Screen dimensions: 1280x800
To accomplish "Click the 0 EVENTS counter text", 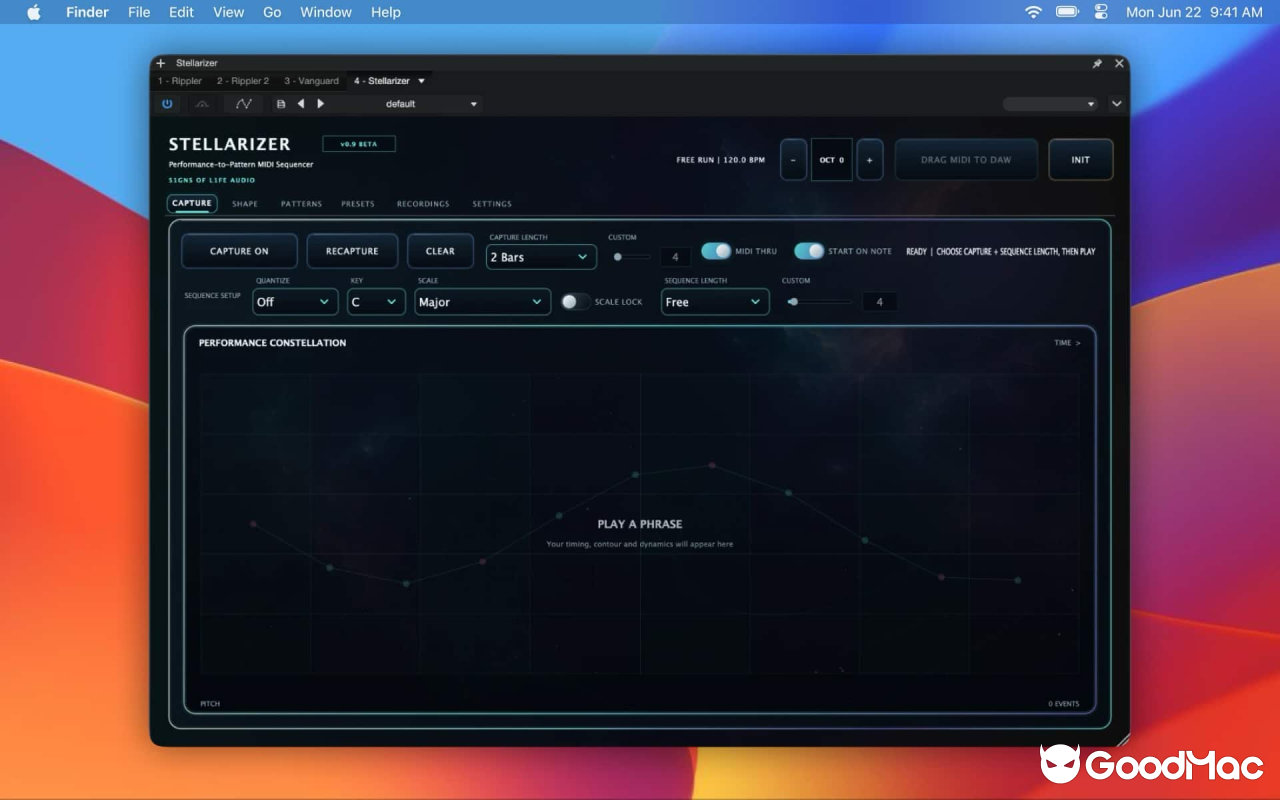I will (1064, 704).
